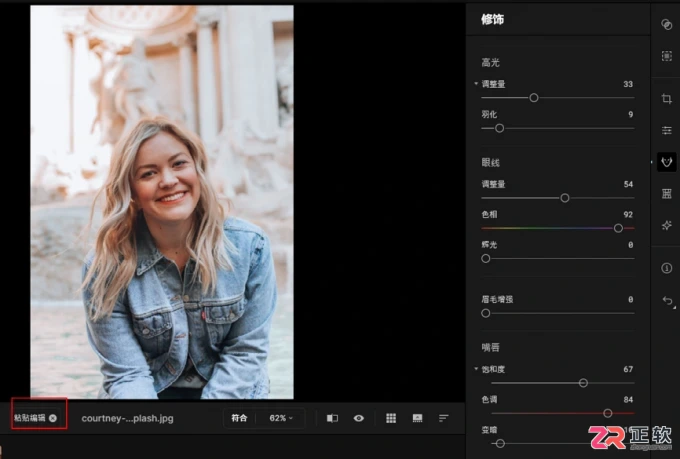Open the retouch face icon panel

[667, 162]
